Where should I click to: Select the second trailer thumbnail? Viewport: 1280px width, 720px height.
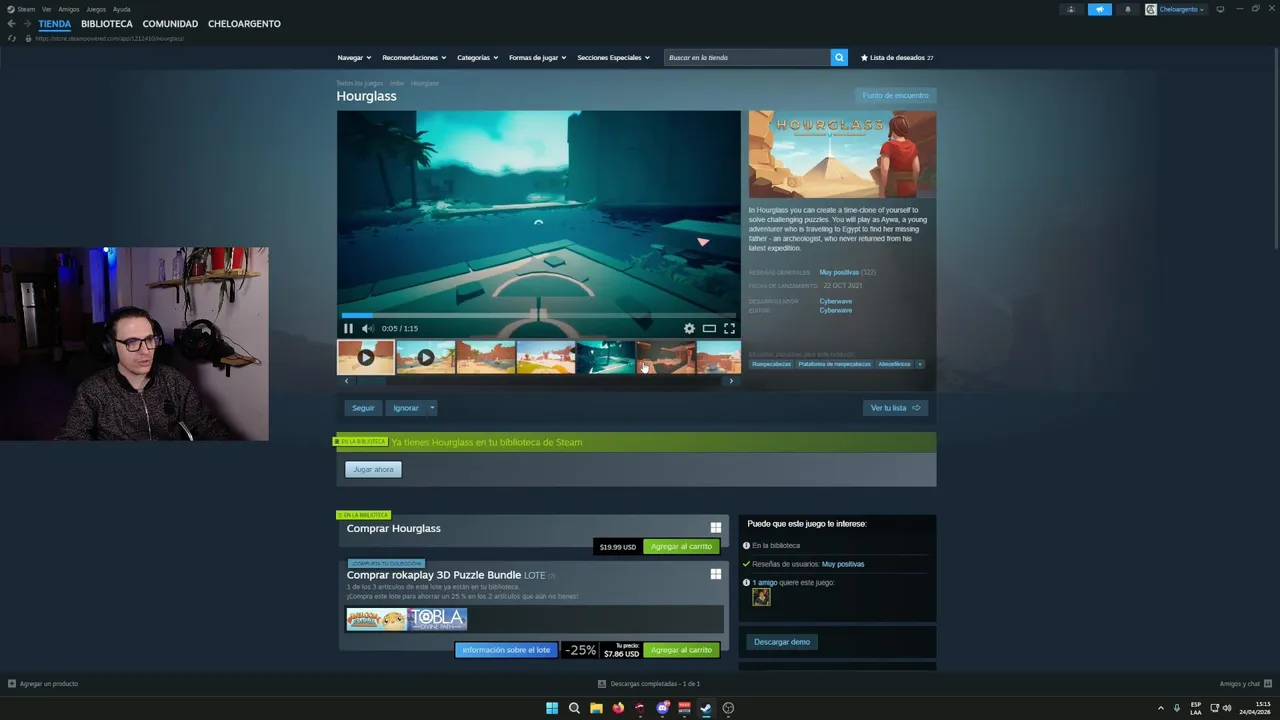425,357
